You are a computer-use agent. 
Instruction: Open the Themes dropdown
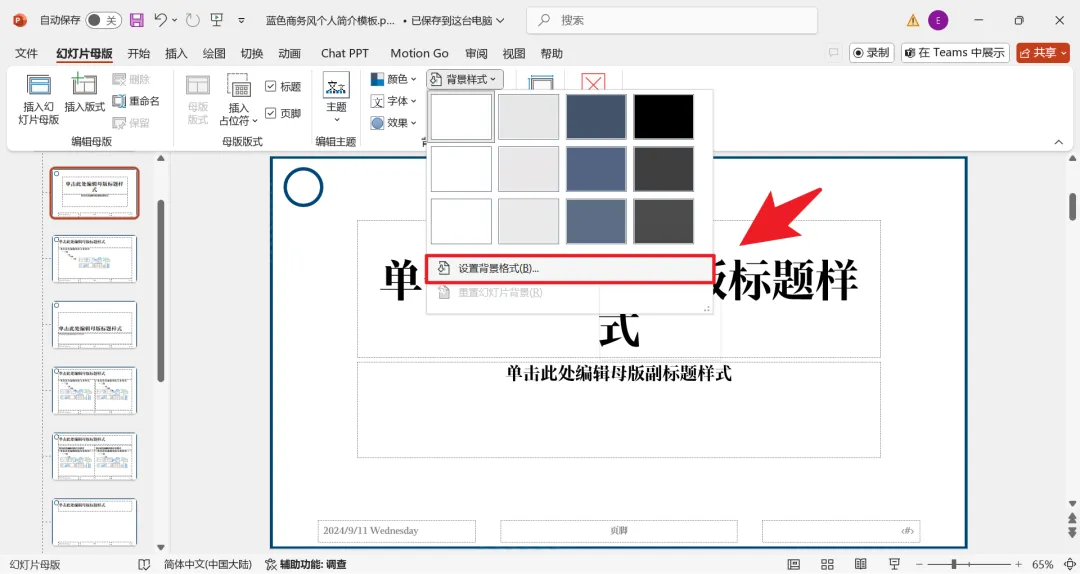click(x=336, y=99)
